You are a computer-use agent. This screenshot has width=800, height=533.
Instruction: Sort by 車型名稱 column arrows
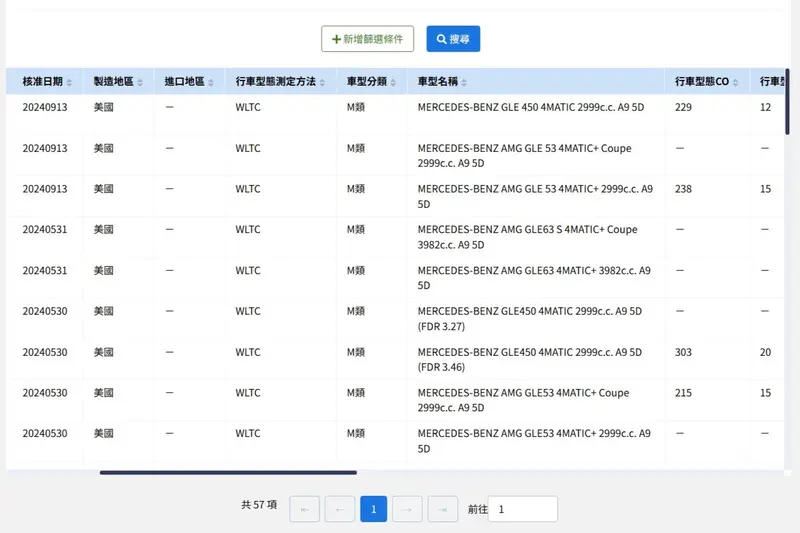coord(464,82)
